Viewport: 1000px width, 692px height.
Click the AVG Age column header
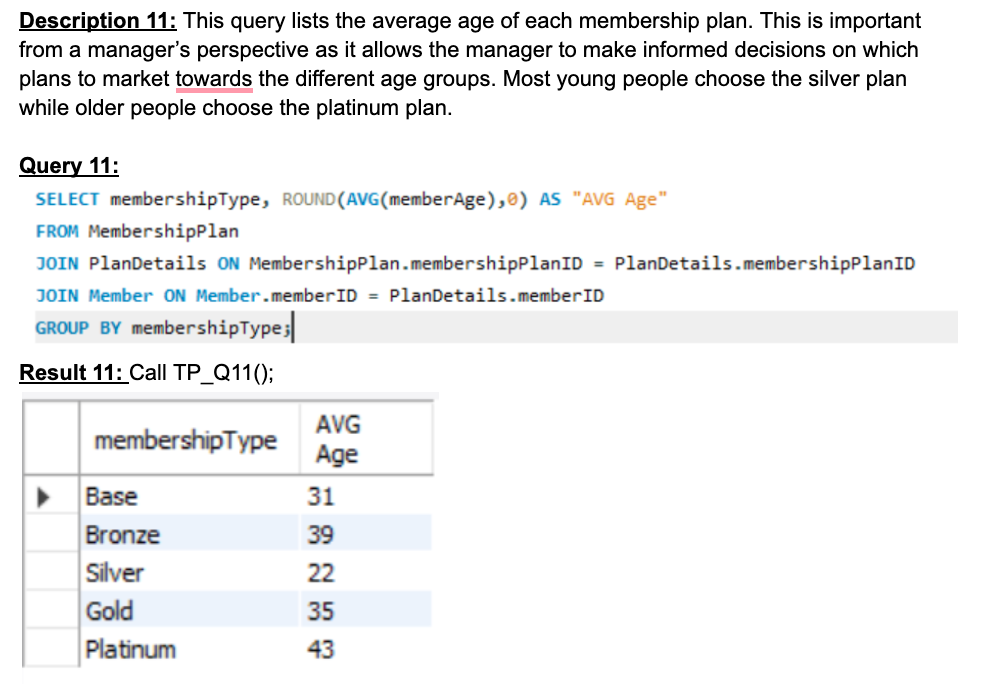coord(337,440)
